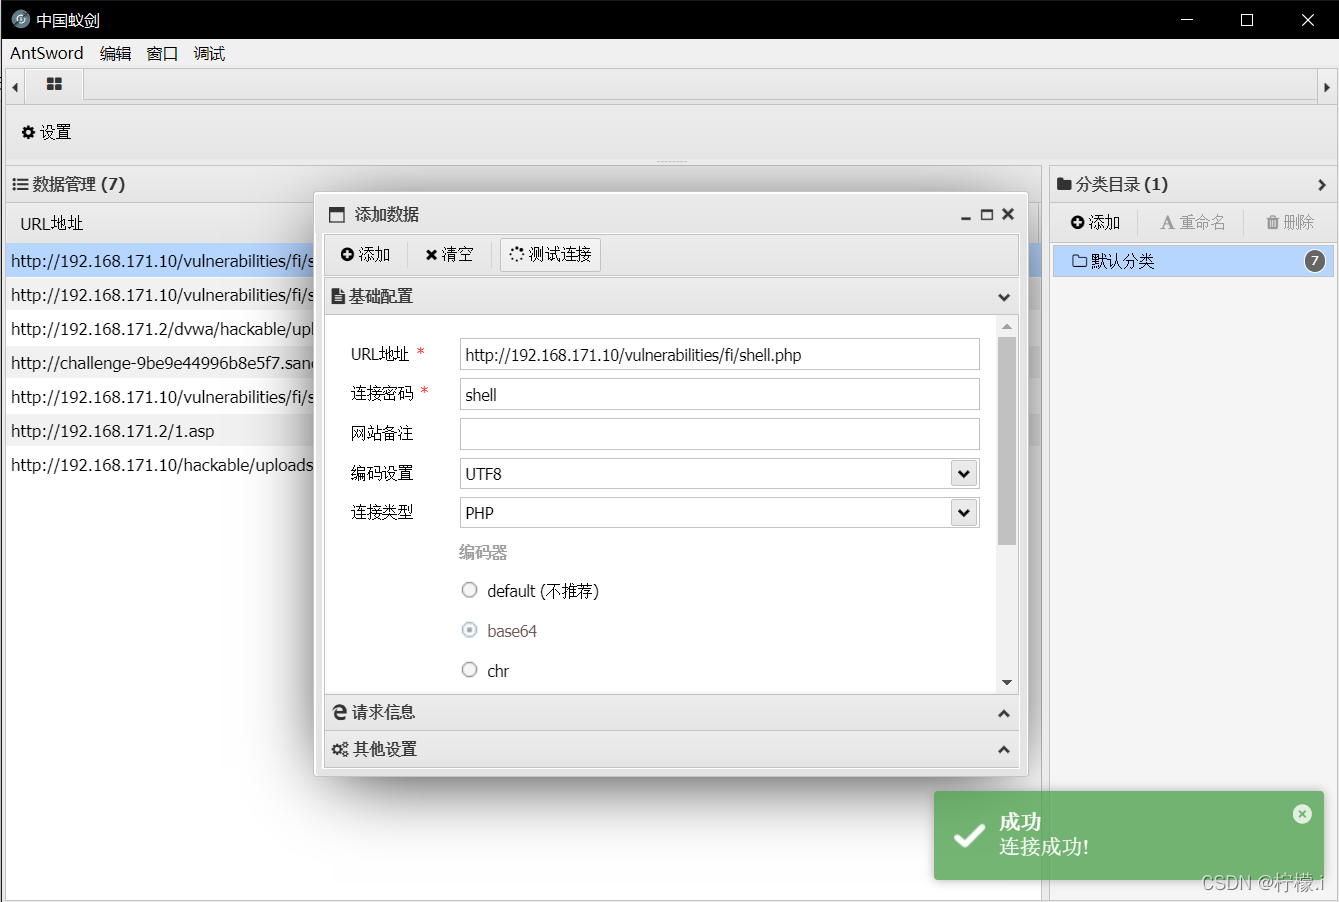Open the 窗口 menu
This screenshot has width=1339, height=902.
click(162, 54)
